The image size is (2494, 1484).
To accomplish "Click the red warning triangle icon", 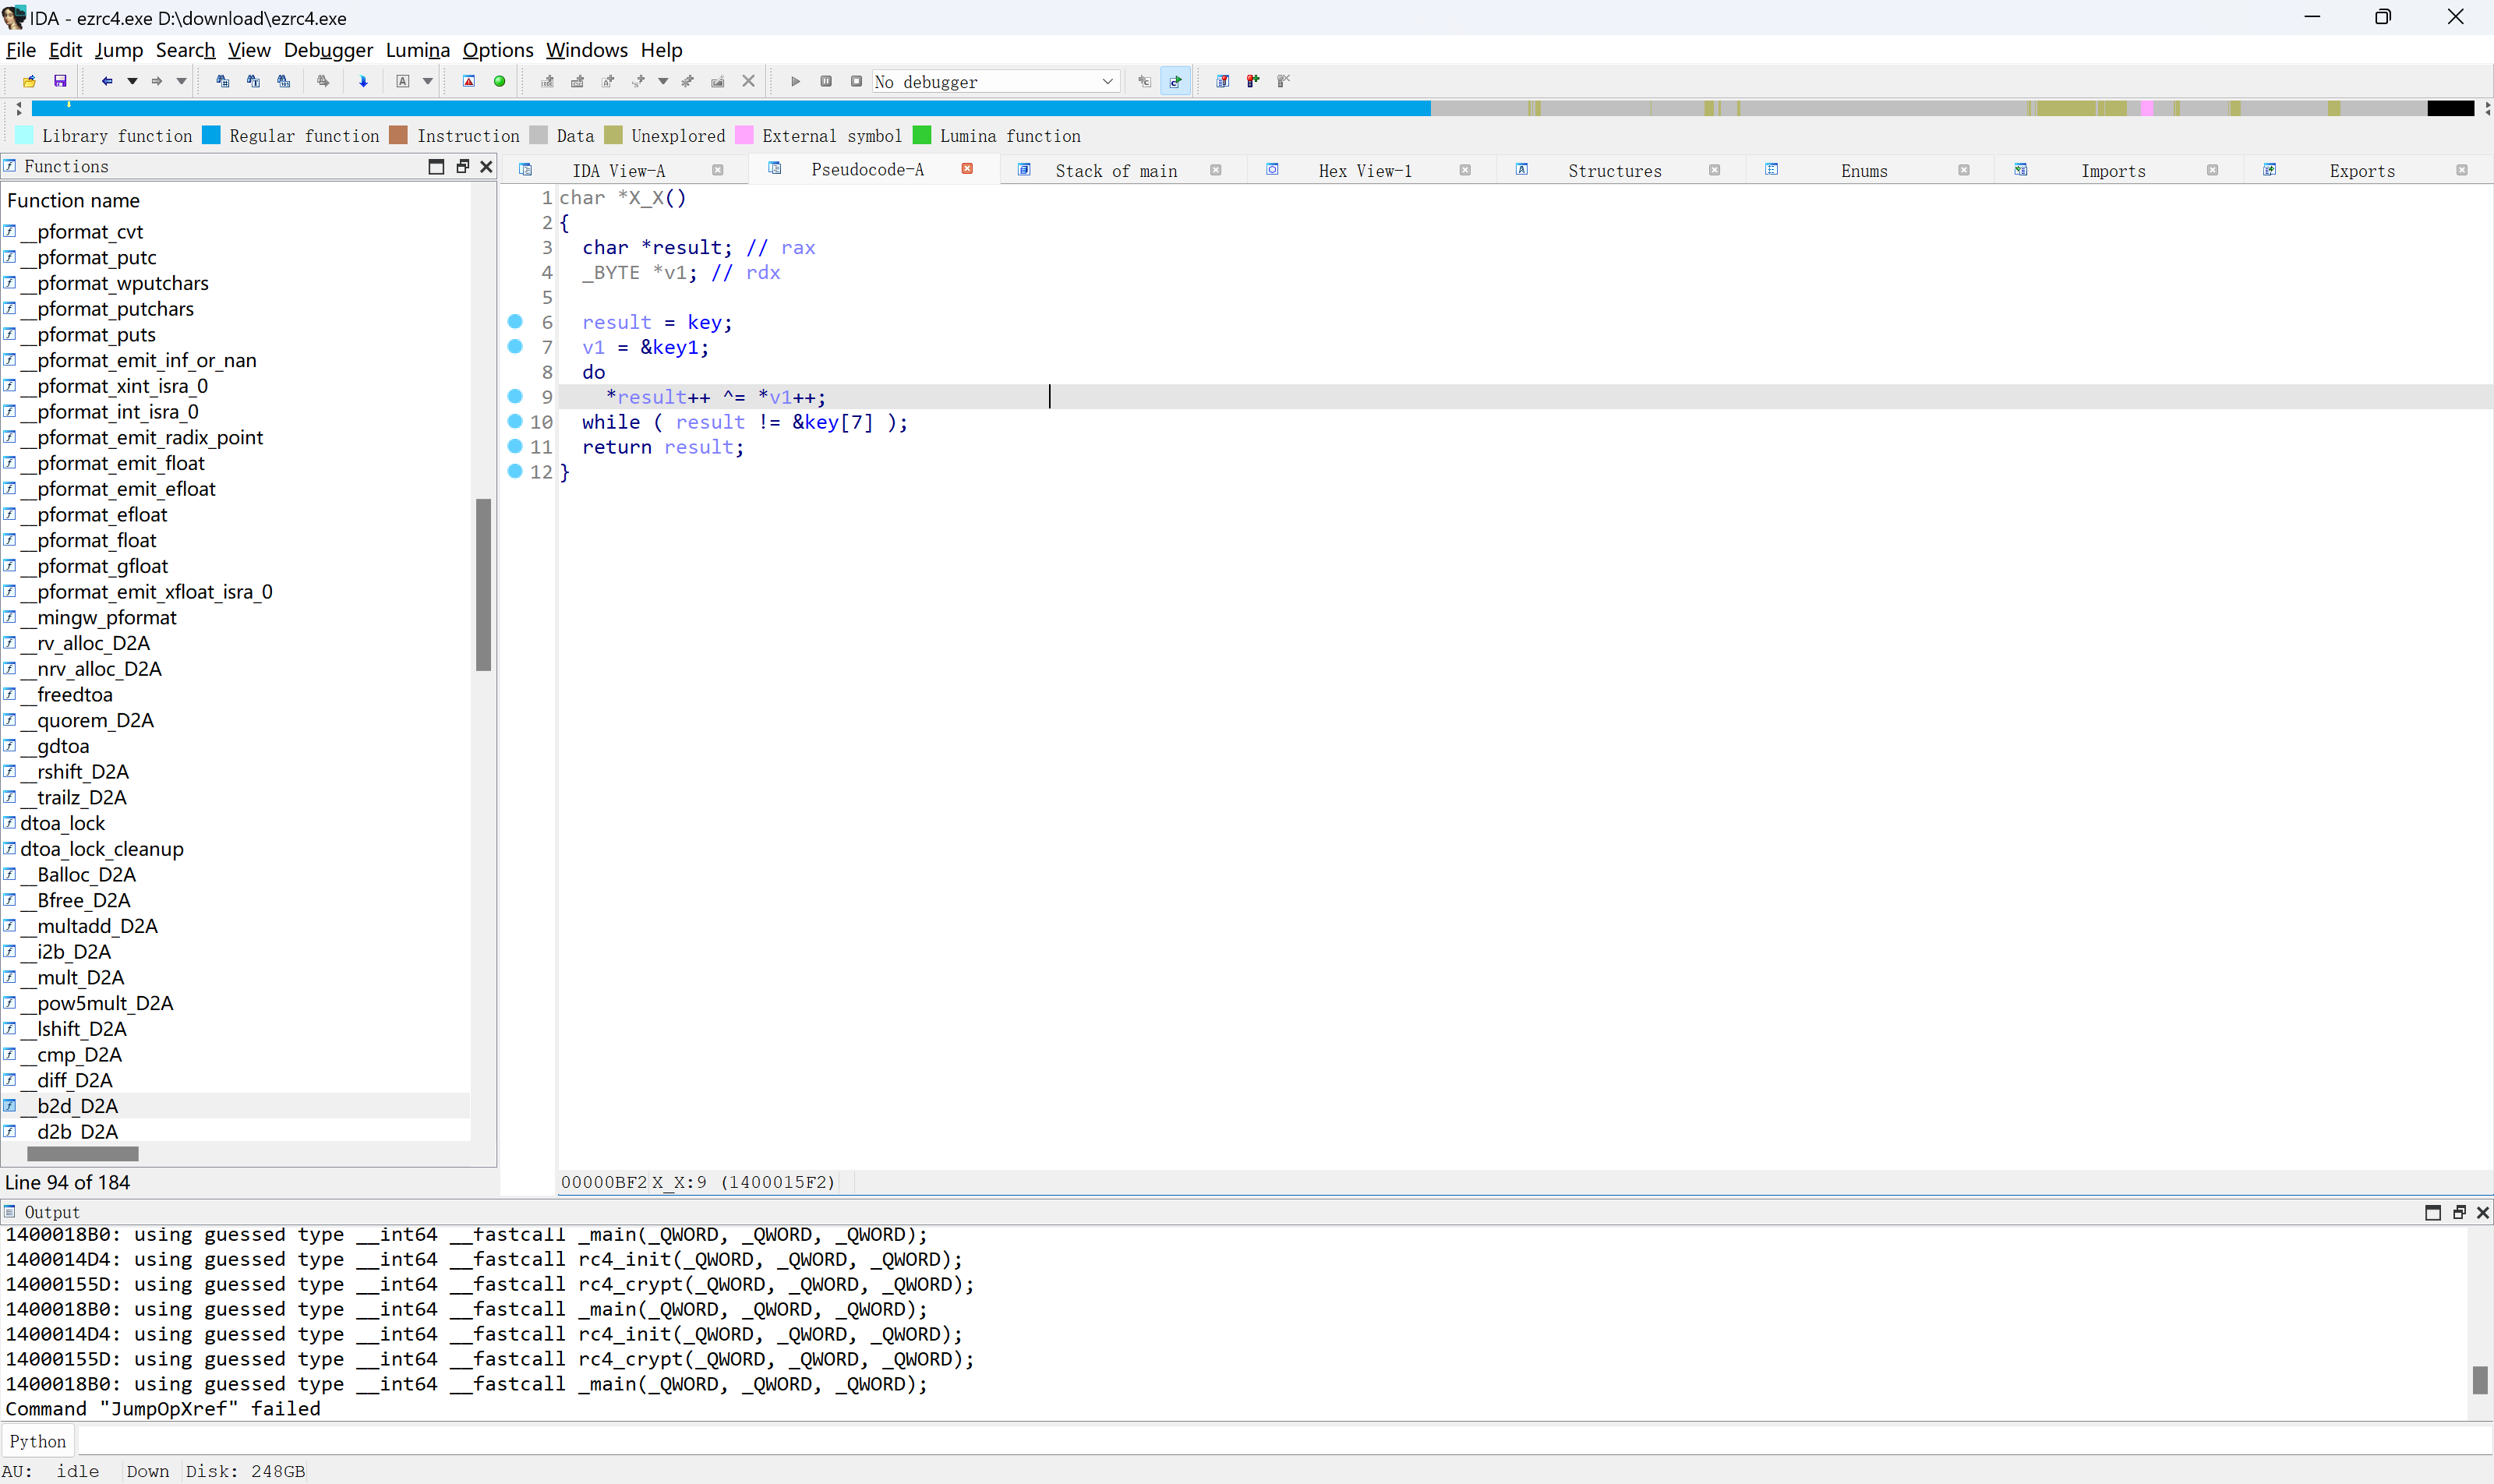I will [x=468, y=81].
